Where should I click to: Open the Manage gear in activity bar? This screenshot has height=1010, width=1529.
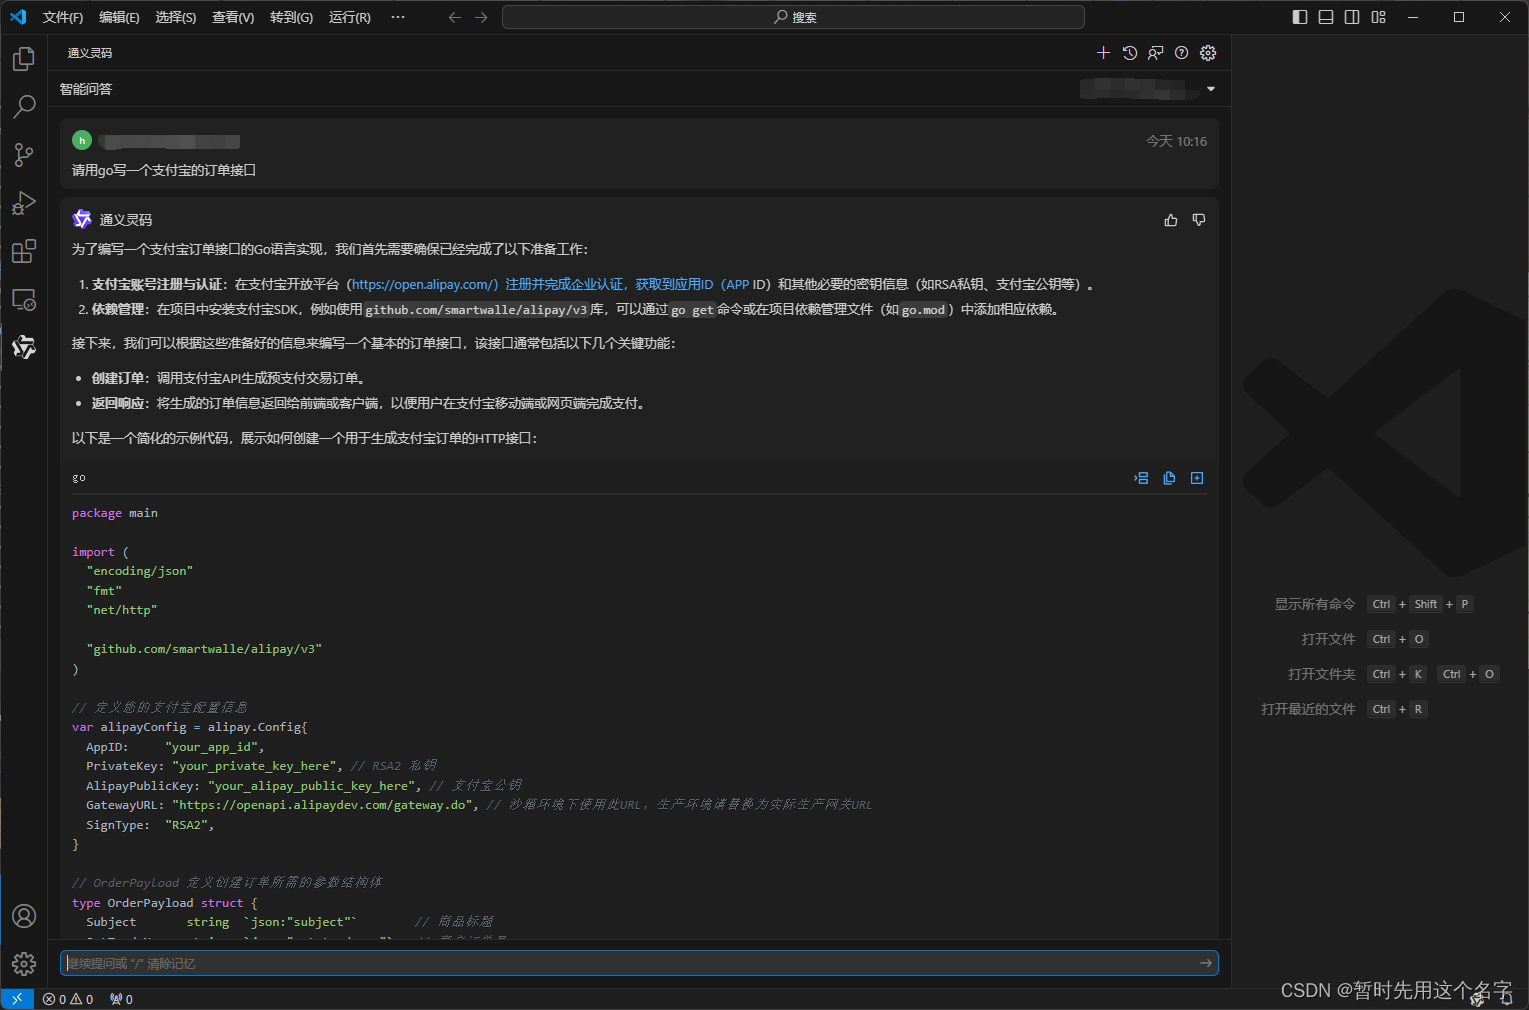point(24,964)
